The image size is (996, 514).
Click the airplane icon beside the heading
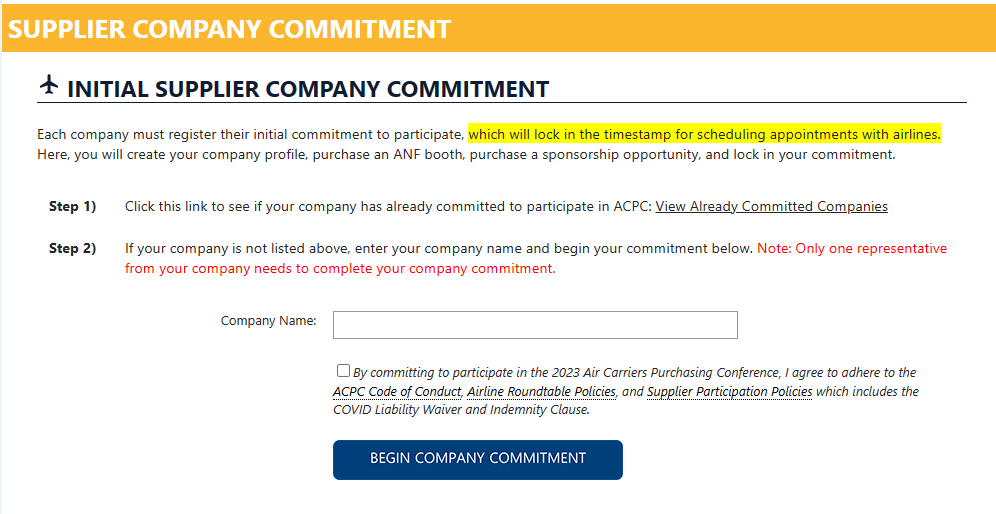click(49, 85)
